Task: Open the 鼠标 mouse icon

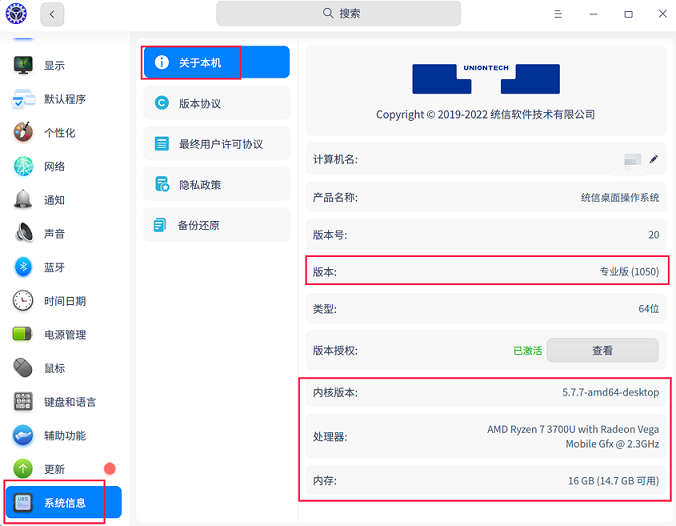Action: click(x=23, y=368)
